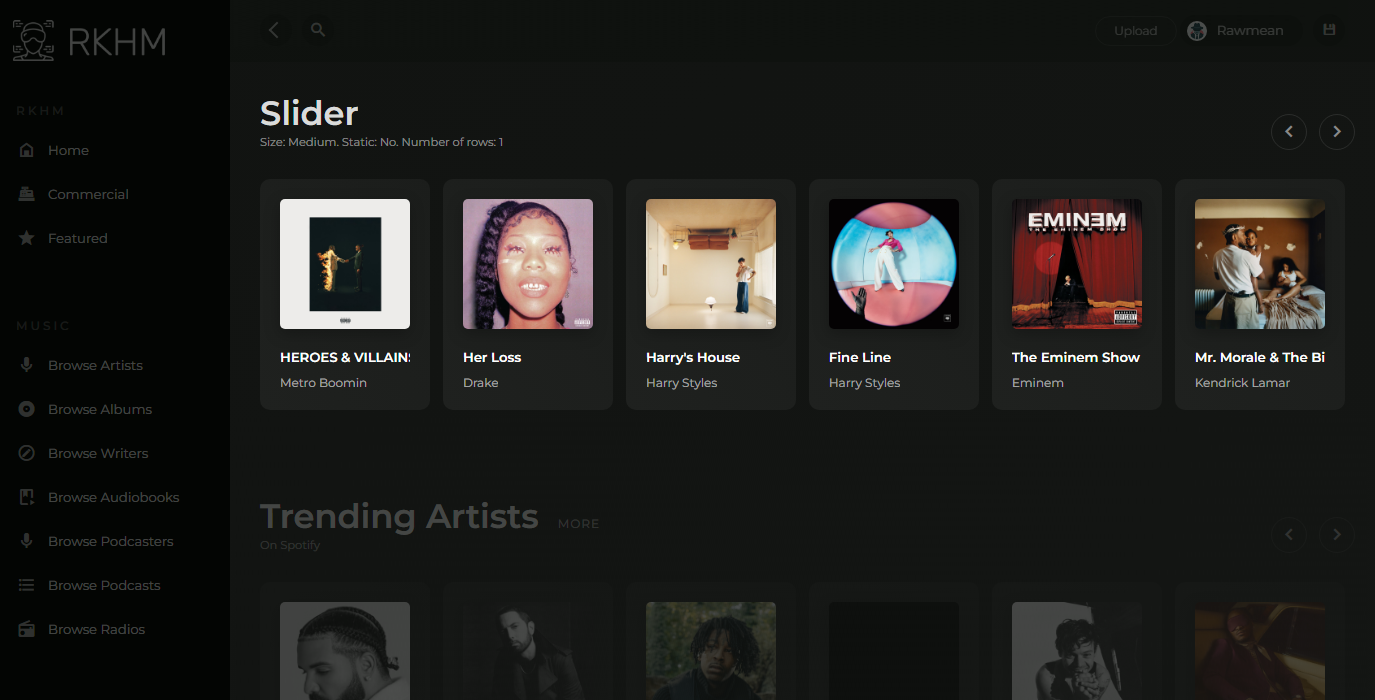Viewport: 1375px width, 700px height.
Task: Open the Her Loss album cover
Action: coord(528,264)
